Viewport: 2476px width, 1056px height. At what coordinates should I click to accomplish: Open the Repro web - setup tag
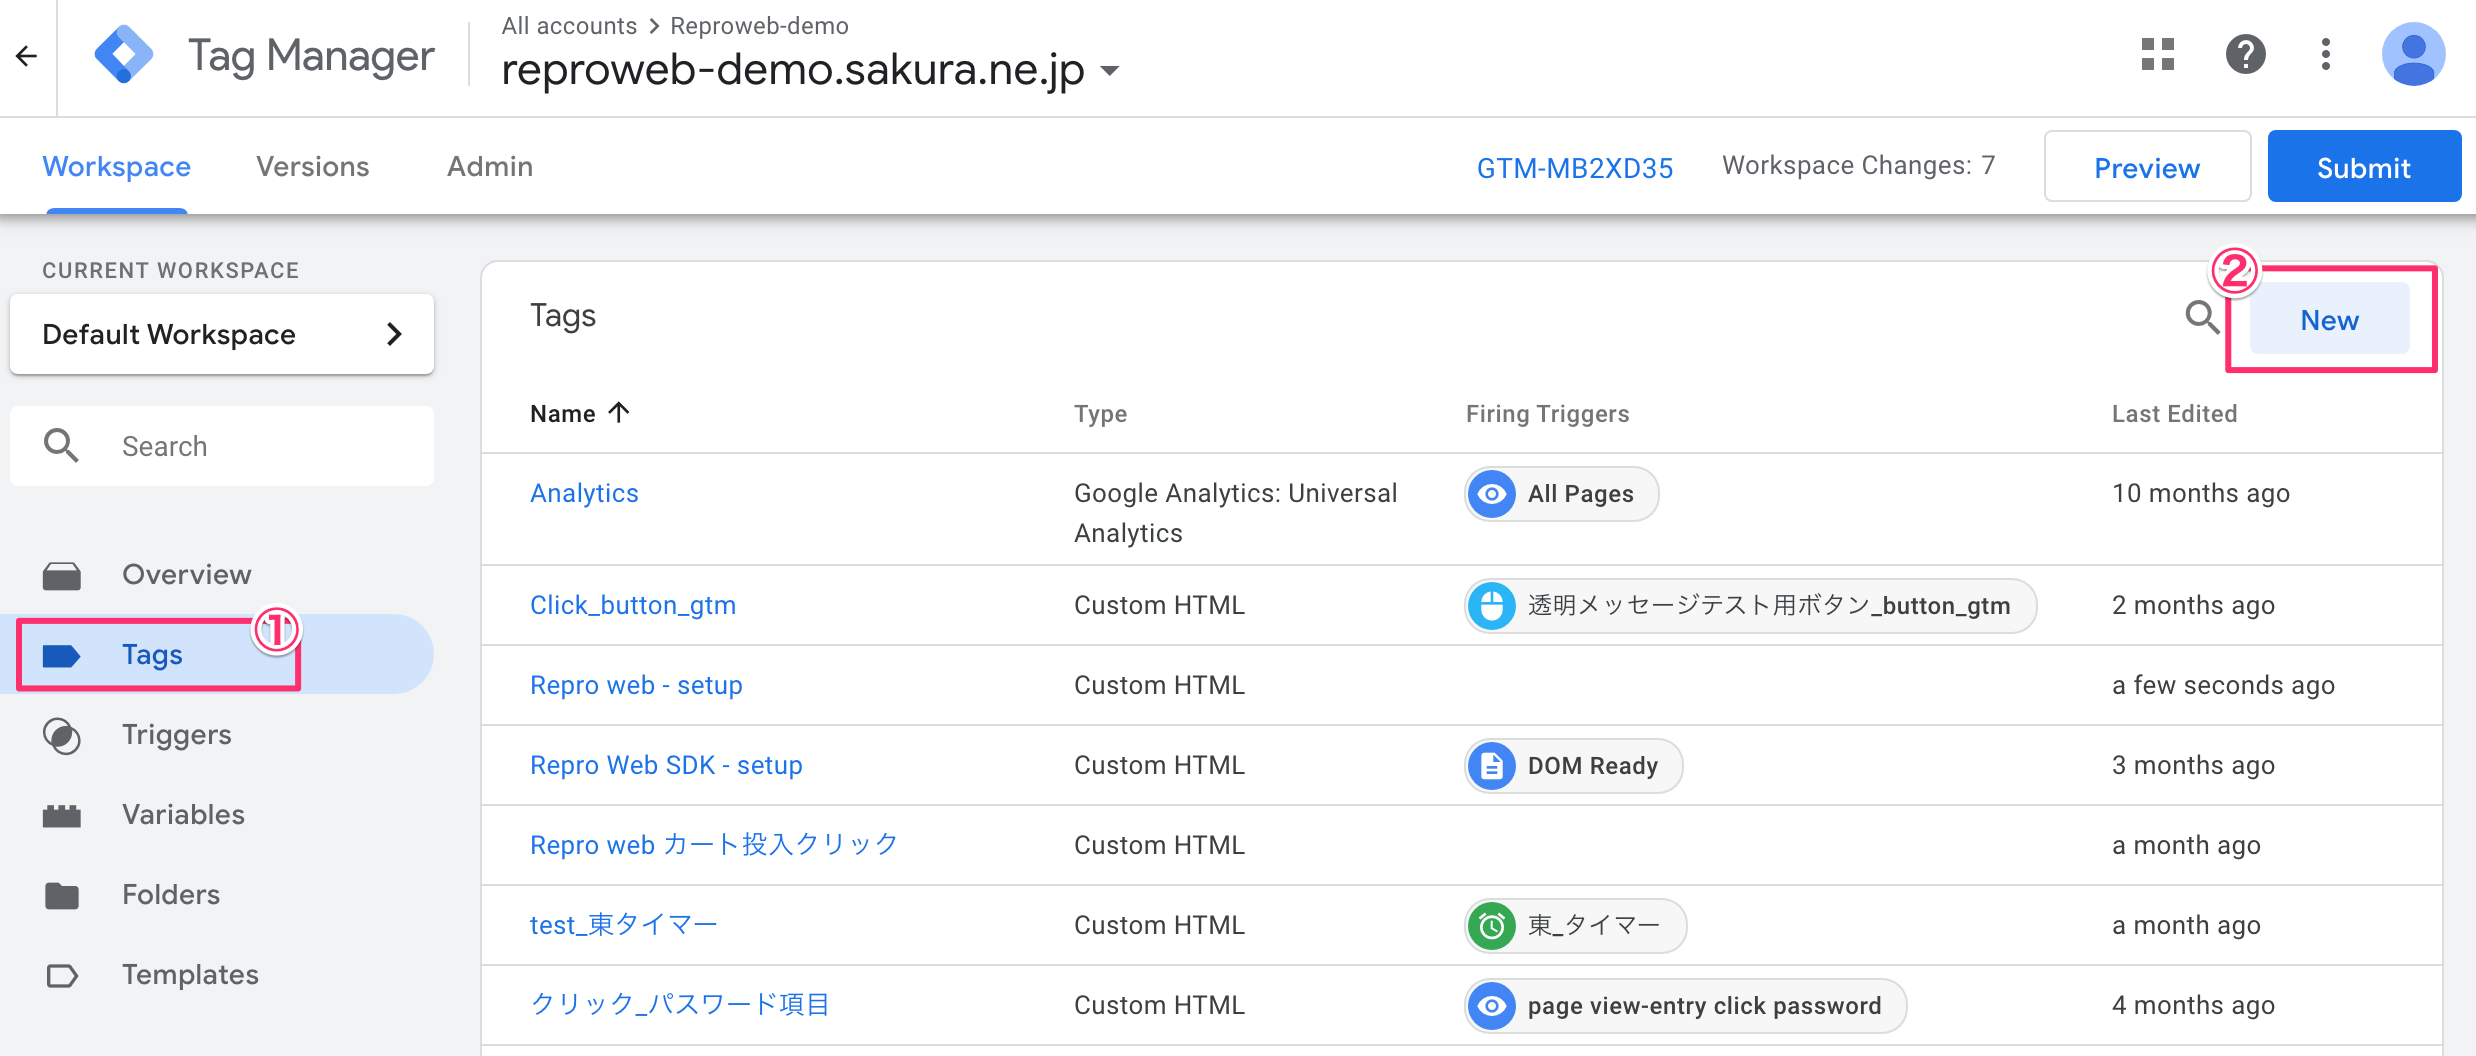pos(636,685)
